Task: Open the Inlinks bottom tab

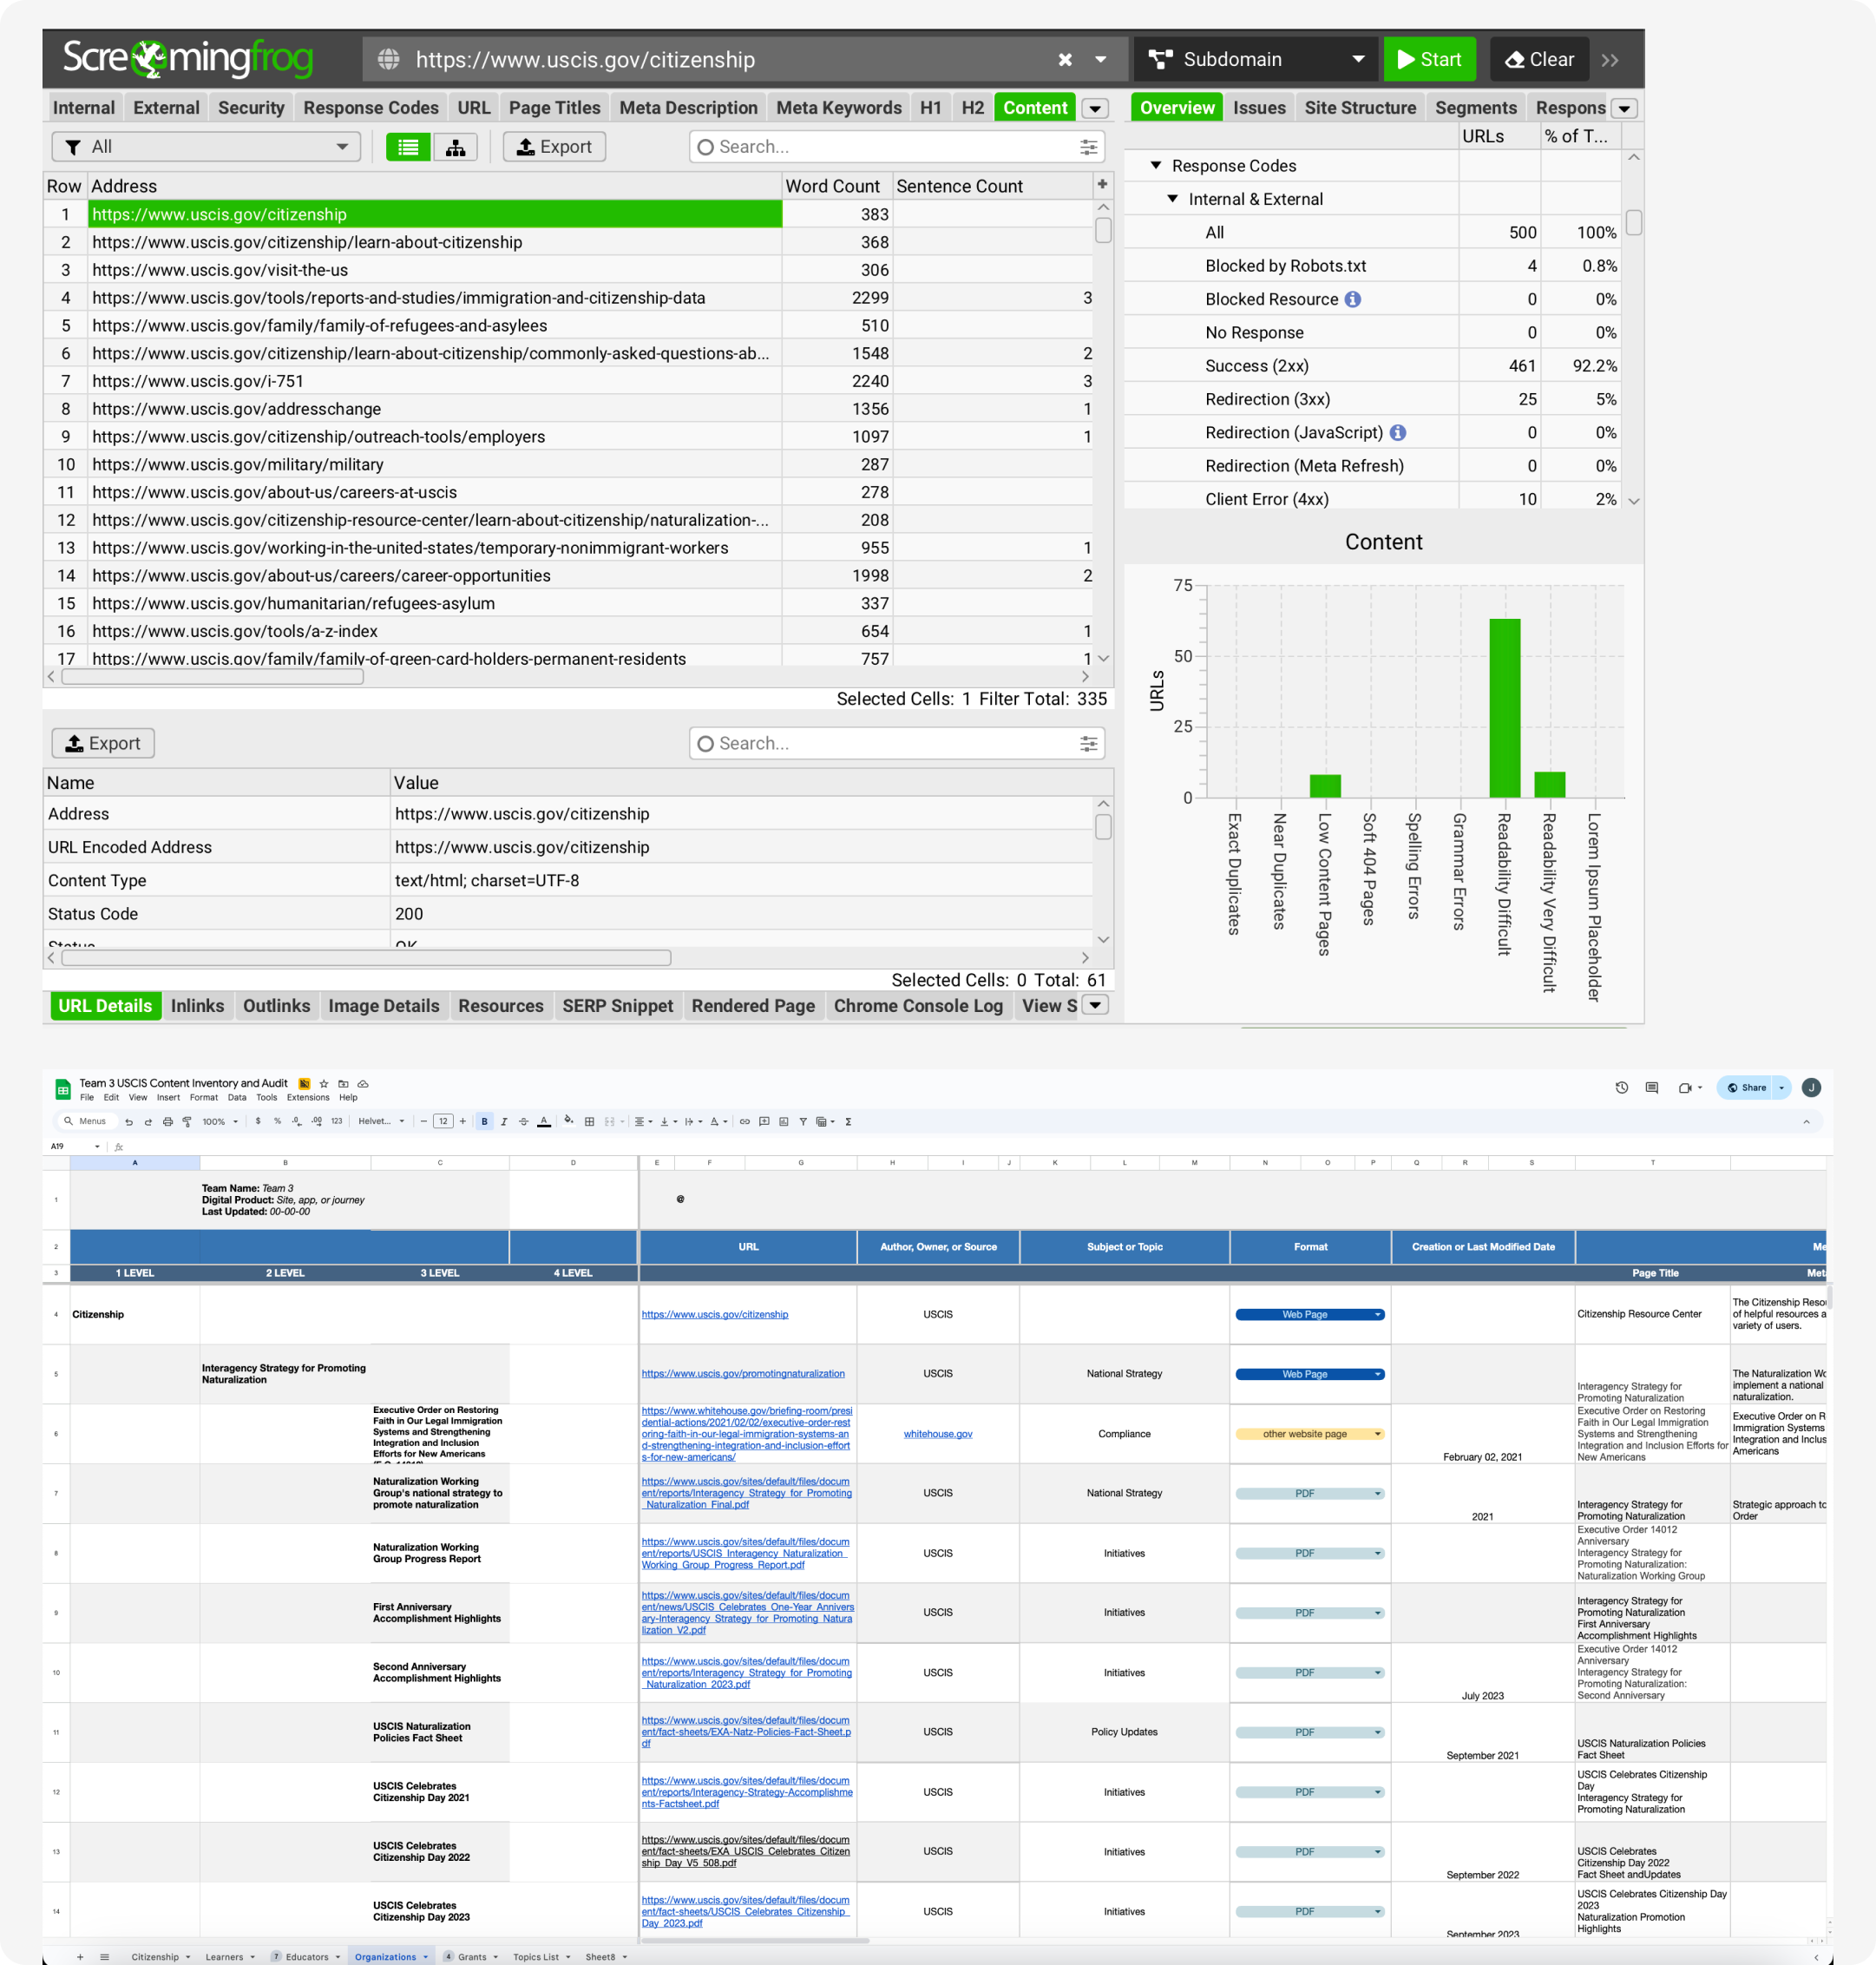Action: click(197, 1006)
